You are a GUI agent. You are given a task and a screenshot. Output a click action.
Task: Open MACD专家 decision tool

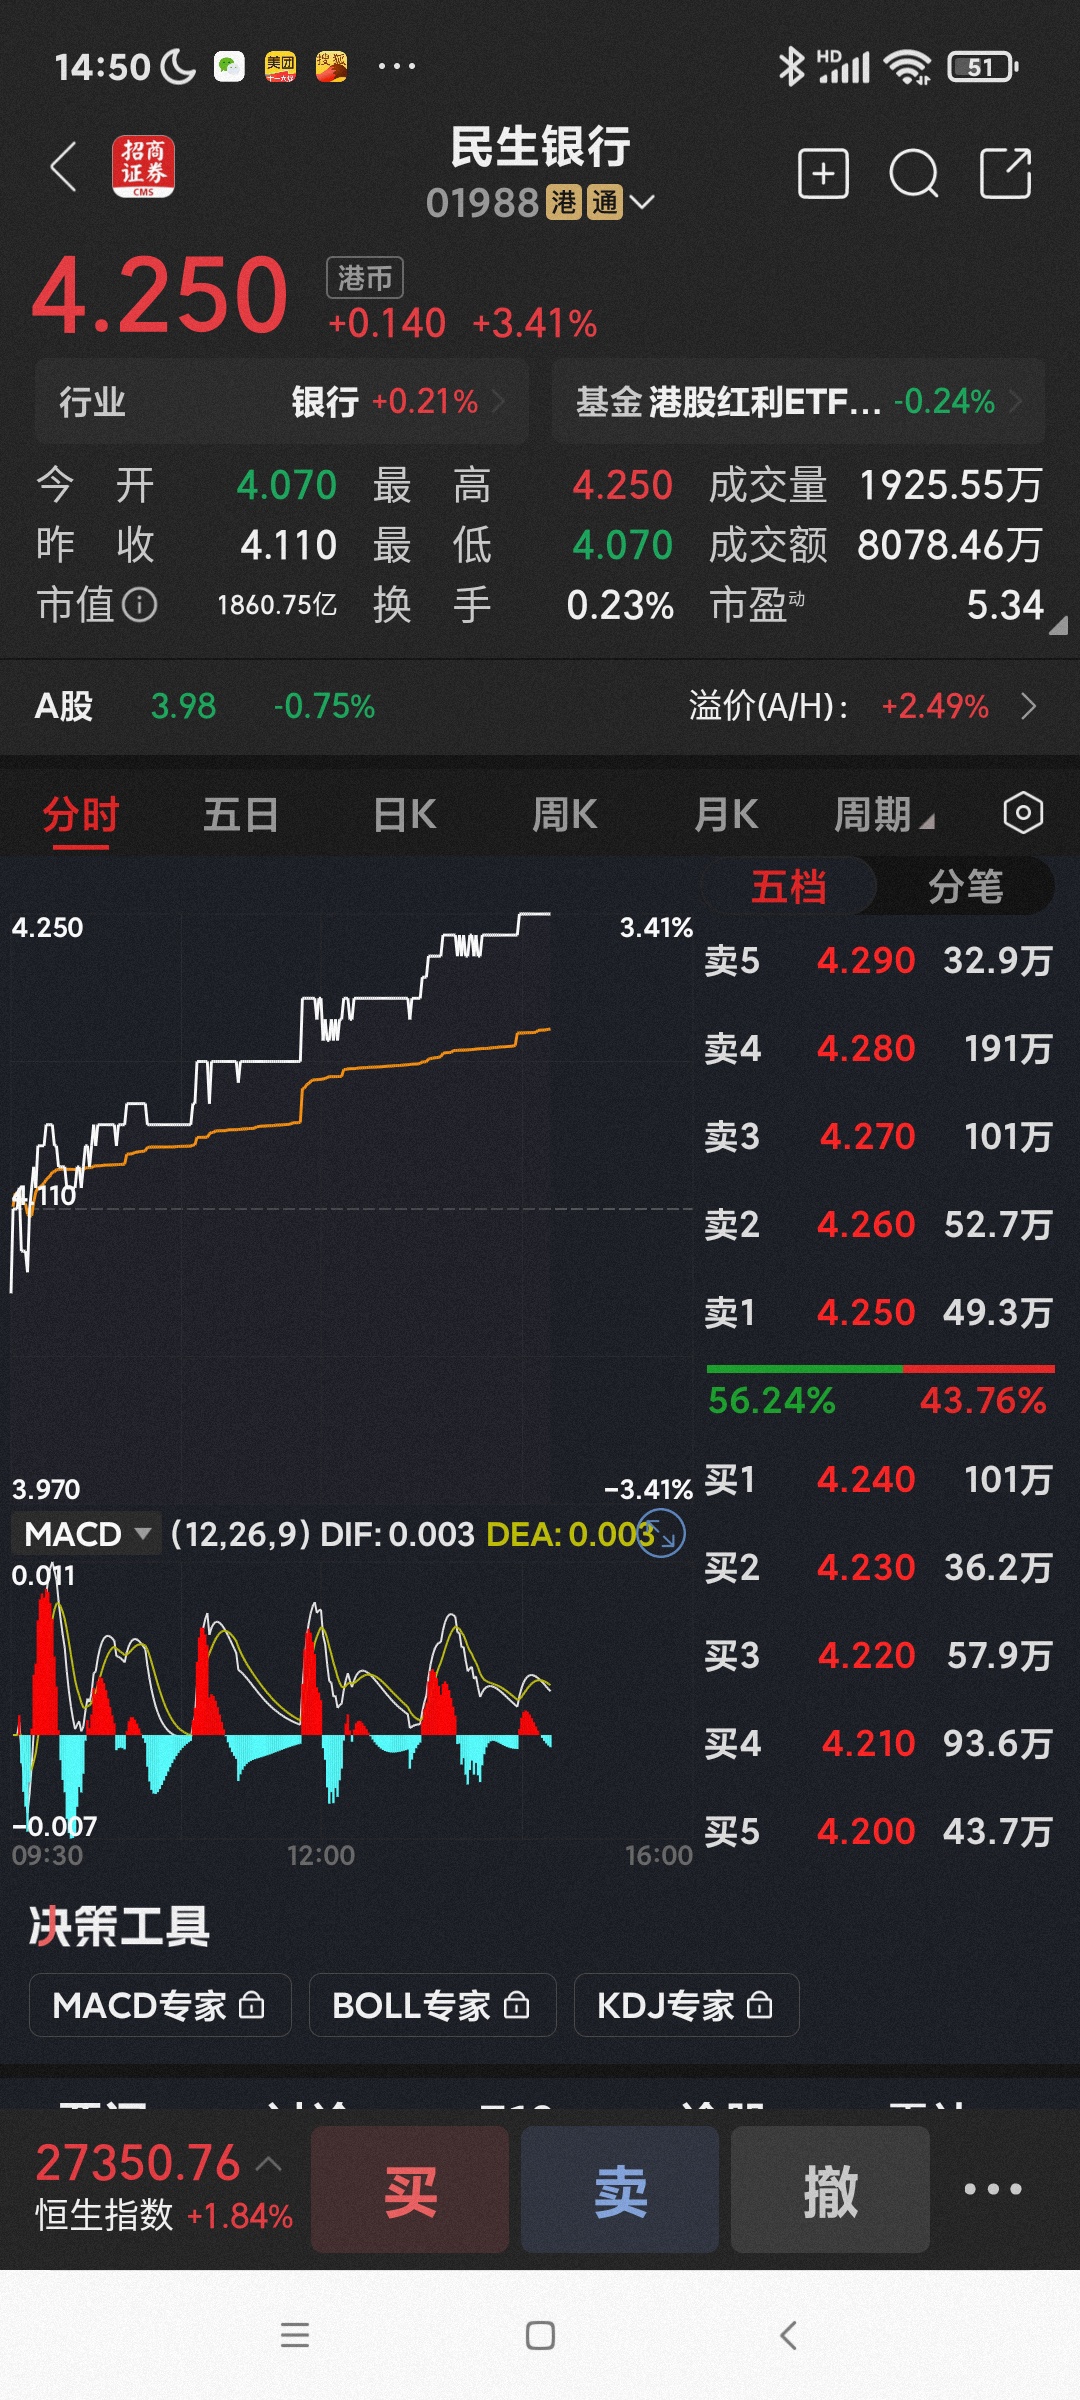pos(160,2005)
